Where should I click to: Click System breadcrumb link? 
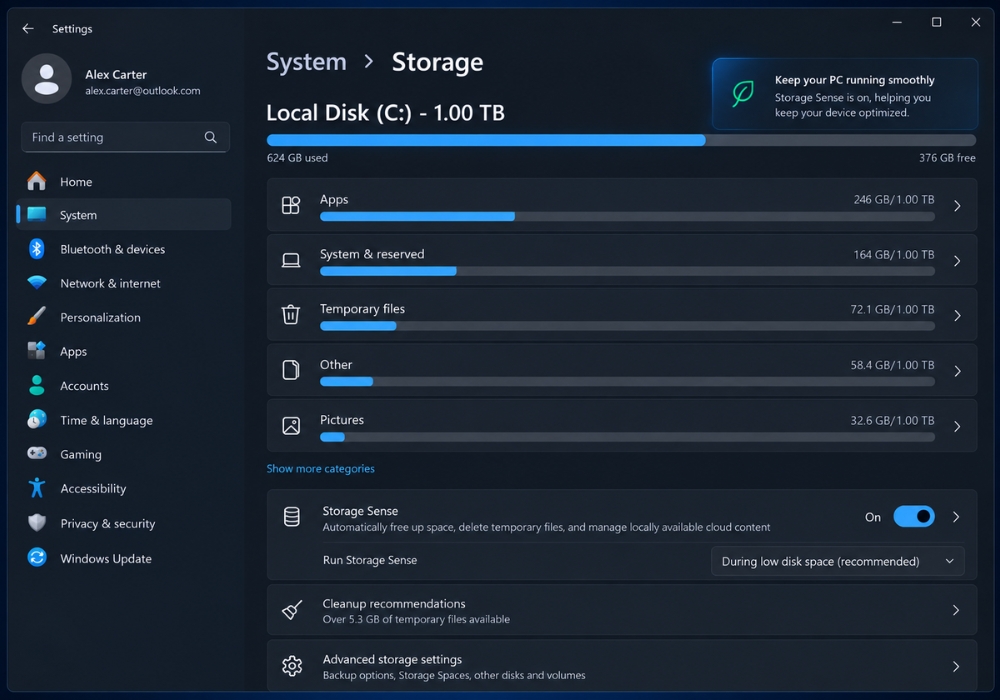[x=306, y=62]
